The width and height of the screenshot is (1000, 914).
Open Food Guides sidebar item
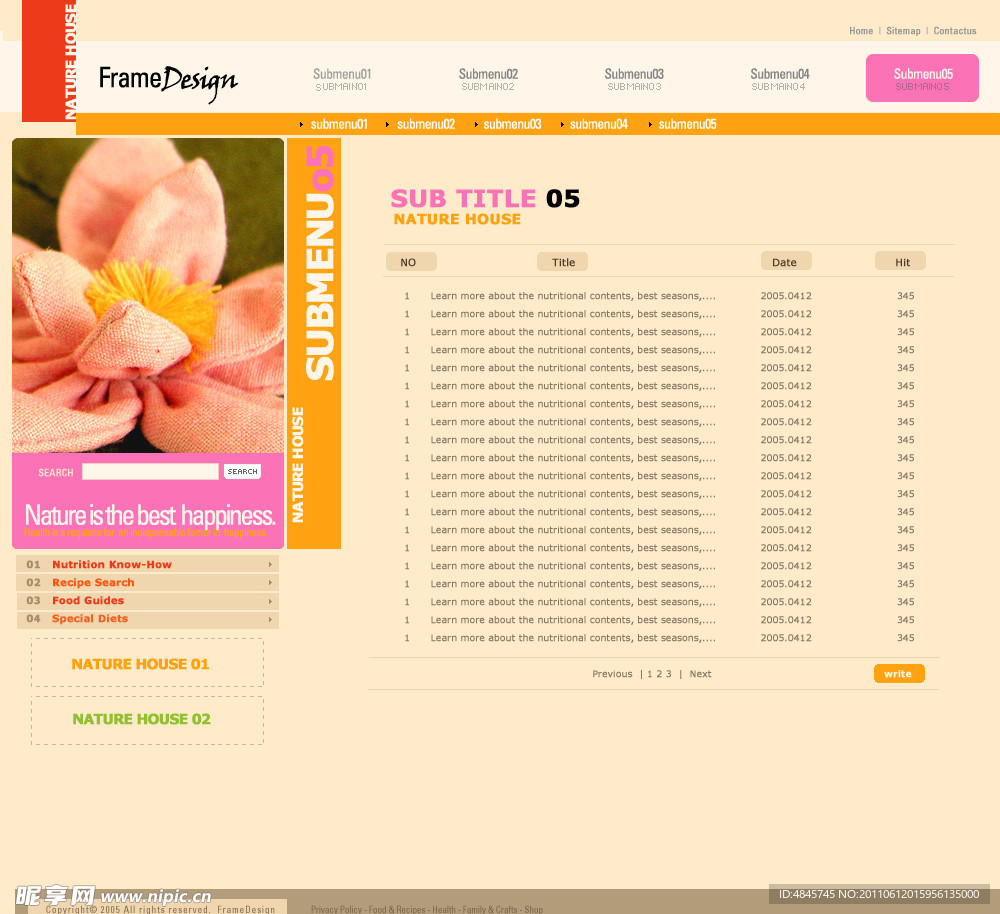(x=88, y=601)
